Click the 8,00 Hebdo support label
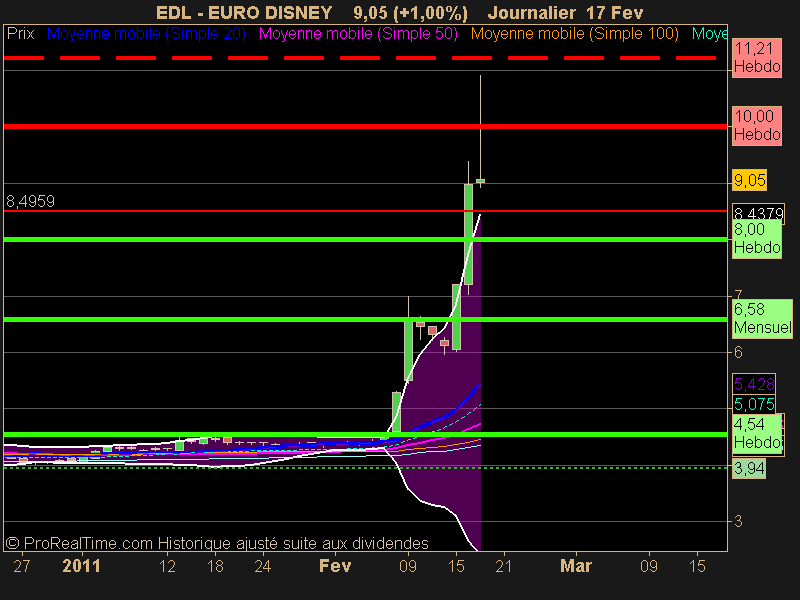 click(x=757, y=239)
